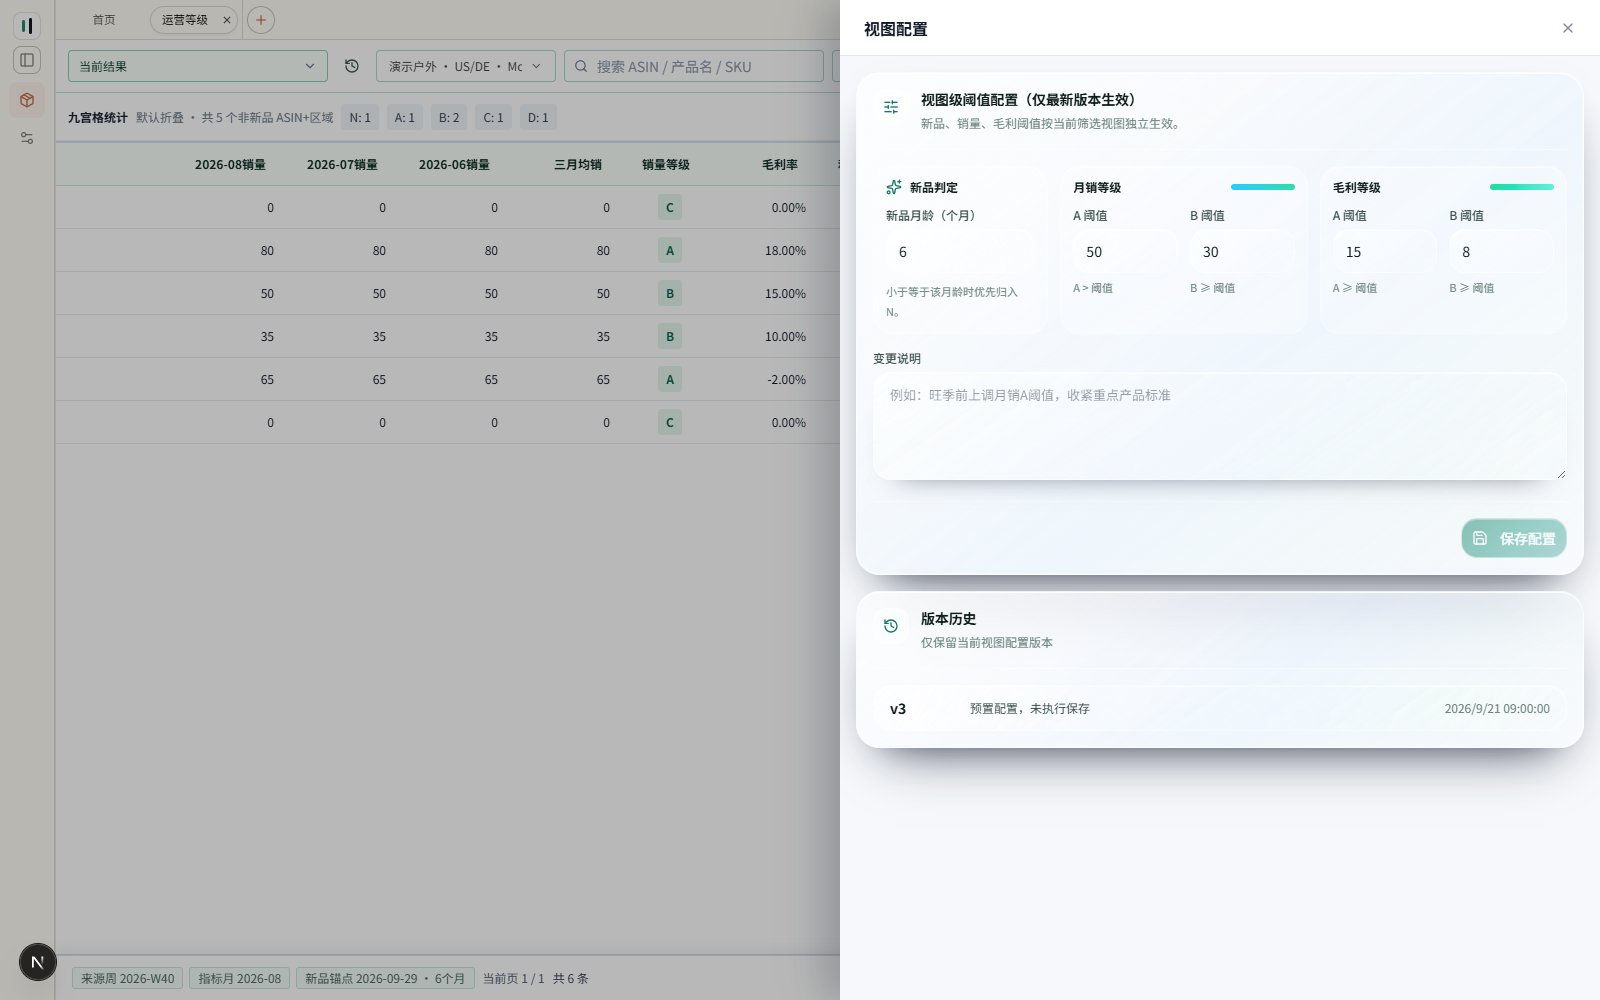Click the 指标月 2026-08 status tag
Viewport: 1600px width, 1000px height.
[x=240, y=978]
